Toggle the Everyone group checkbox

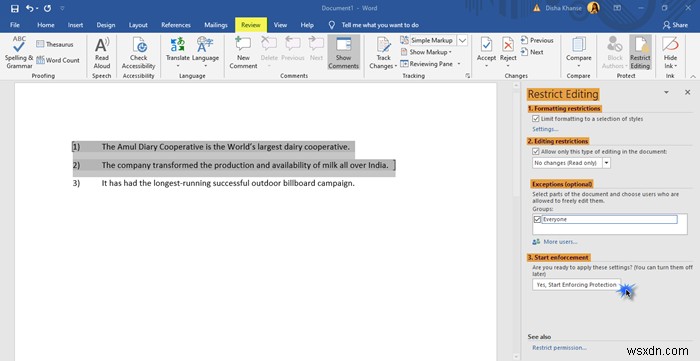(537, 220)
